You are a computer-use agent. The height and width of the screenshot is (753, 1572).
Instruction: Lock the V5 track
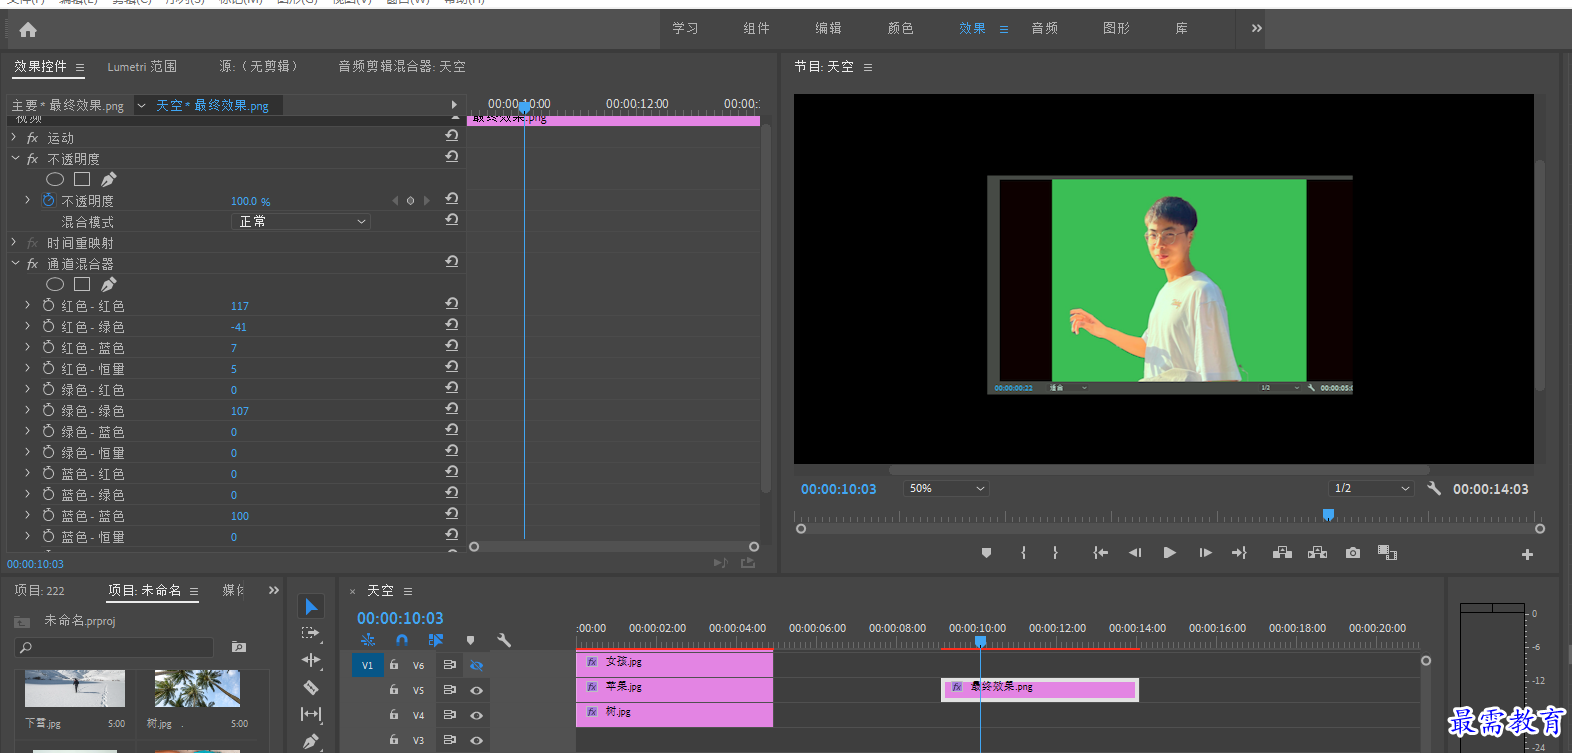point(394,689)
